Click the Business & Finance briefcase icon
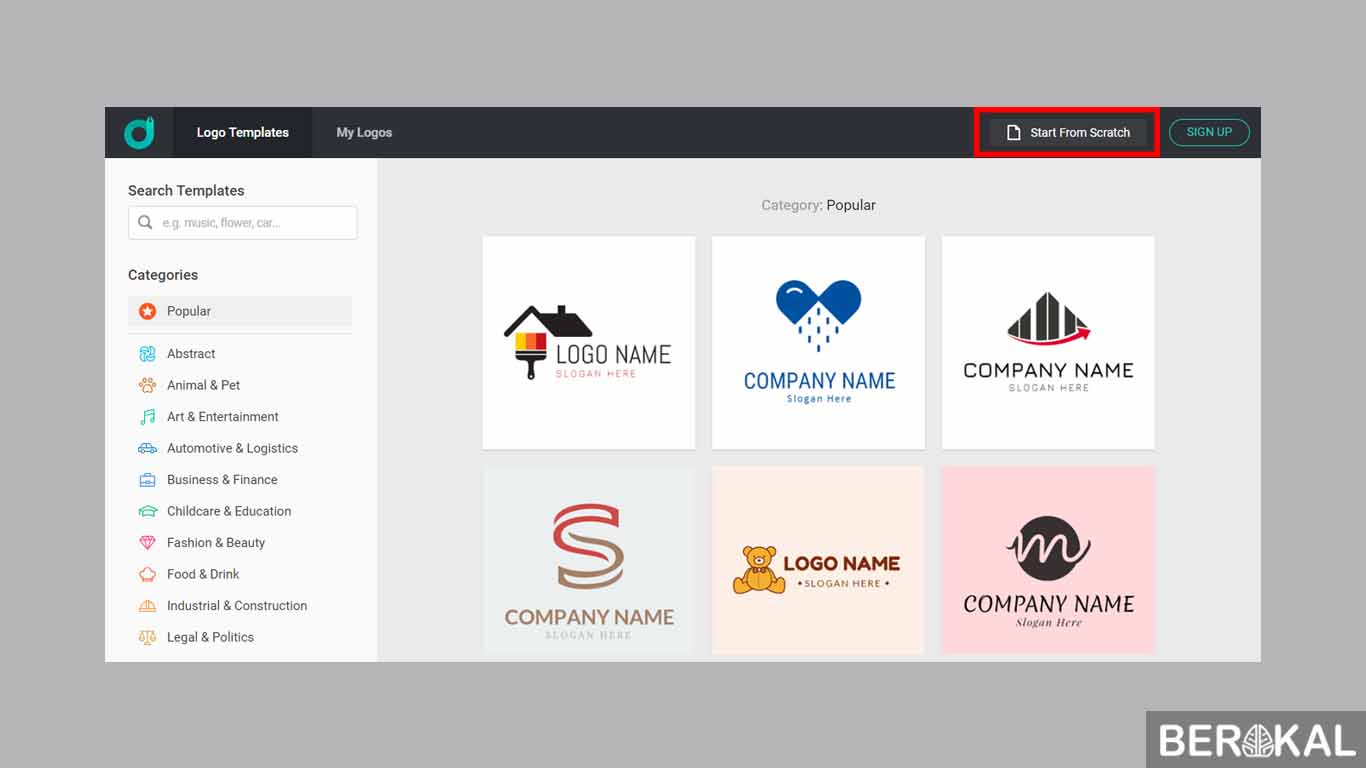 coord(148,480)
